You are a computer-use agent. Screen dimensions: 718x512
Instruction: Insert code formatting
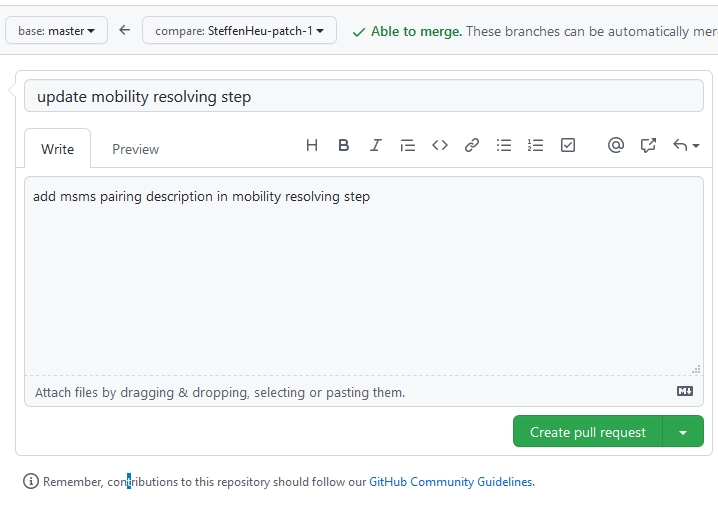click(x=440, y=146)
